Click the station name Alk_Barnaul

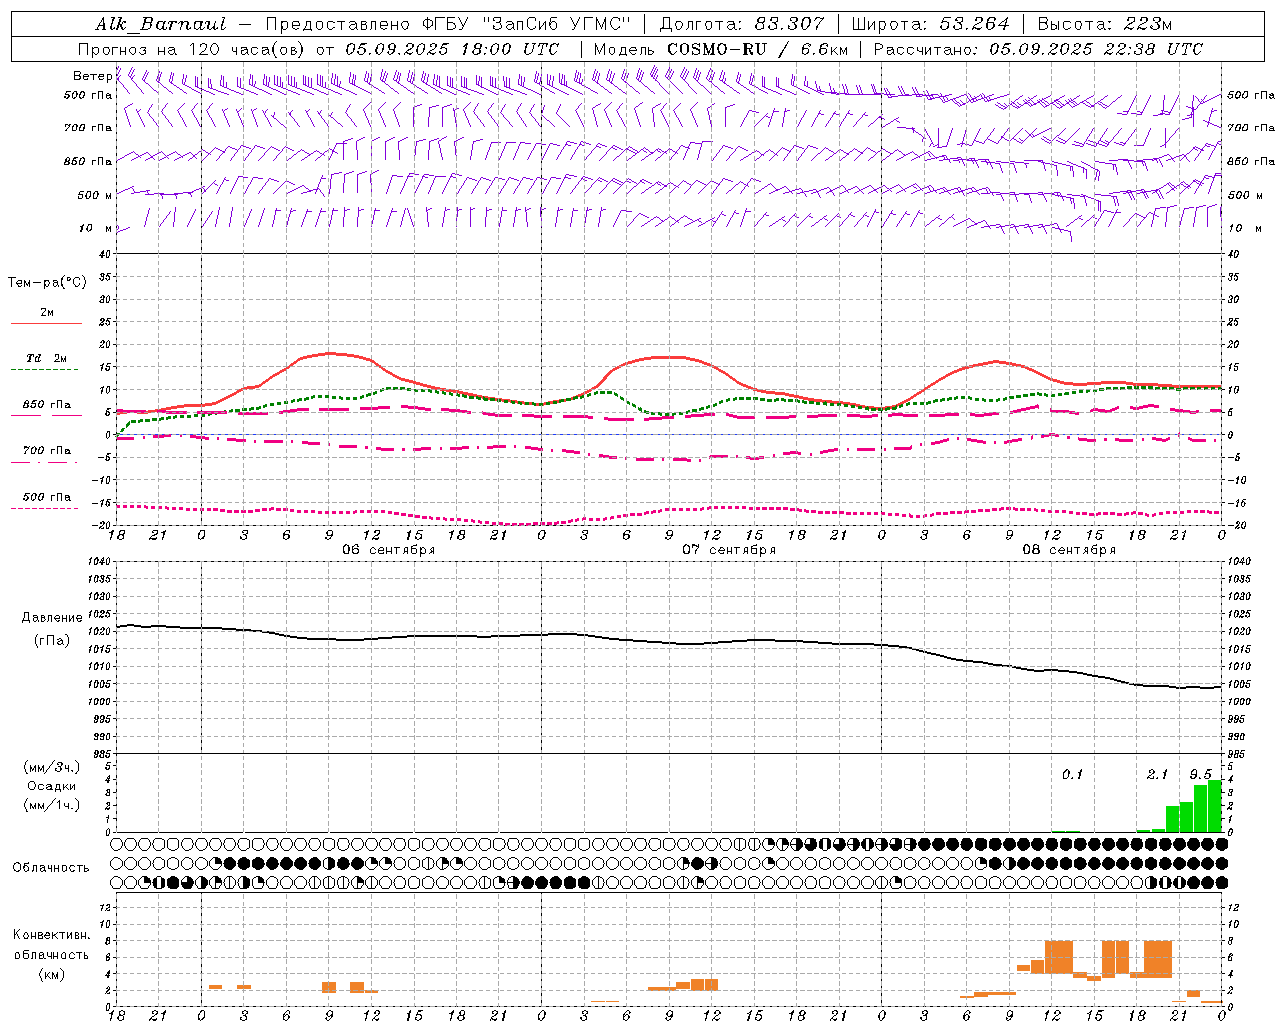point(161,24)
